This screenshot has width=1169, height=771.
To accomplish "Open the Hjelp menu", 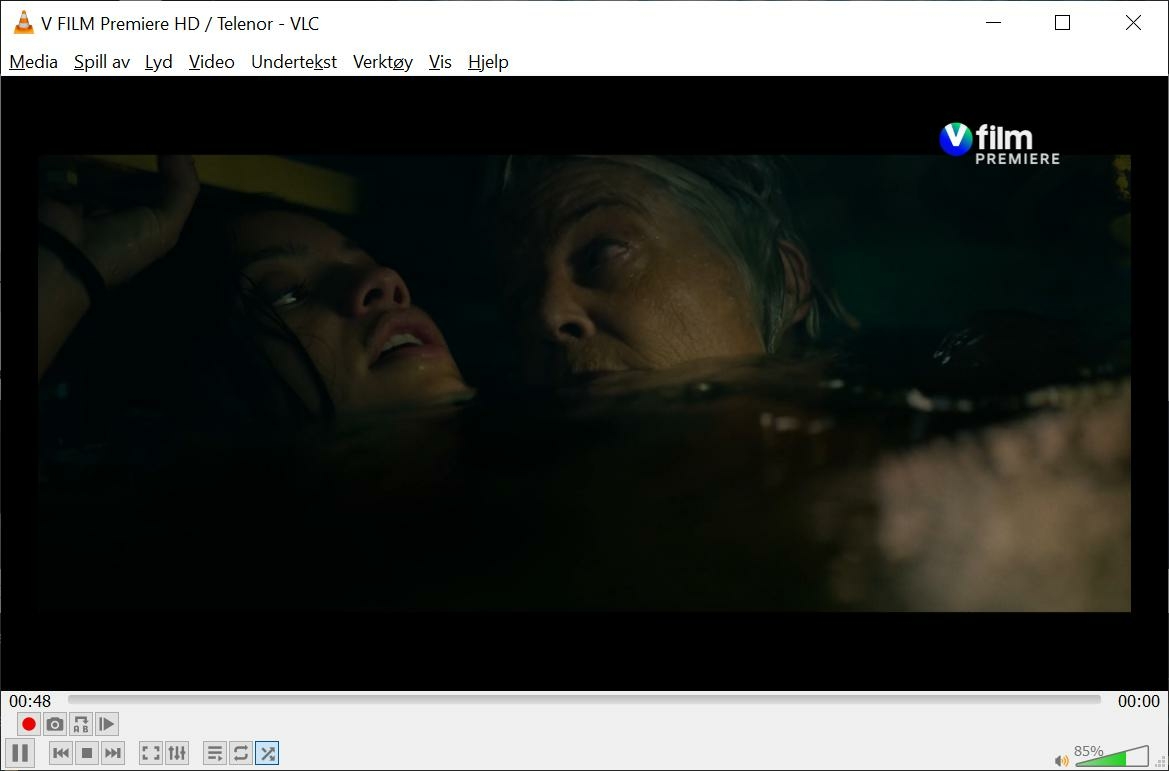I will 488,62.
